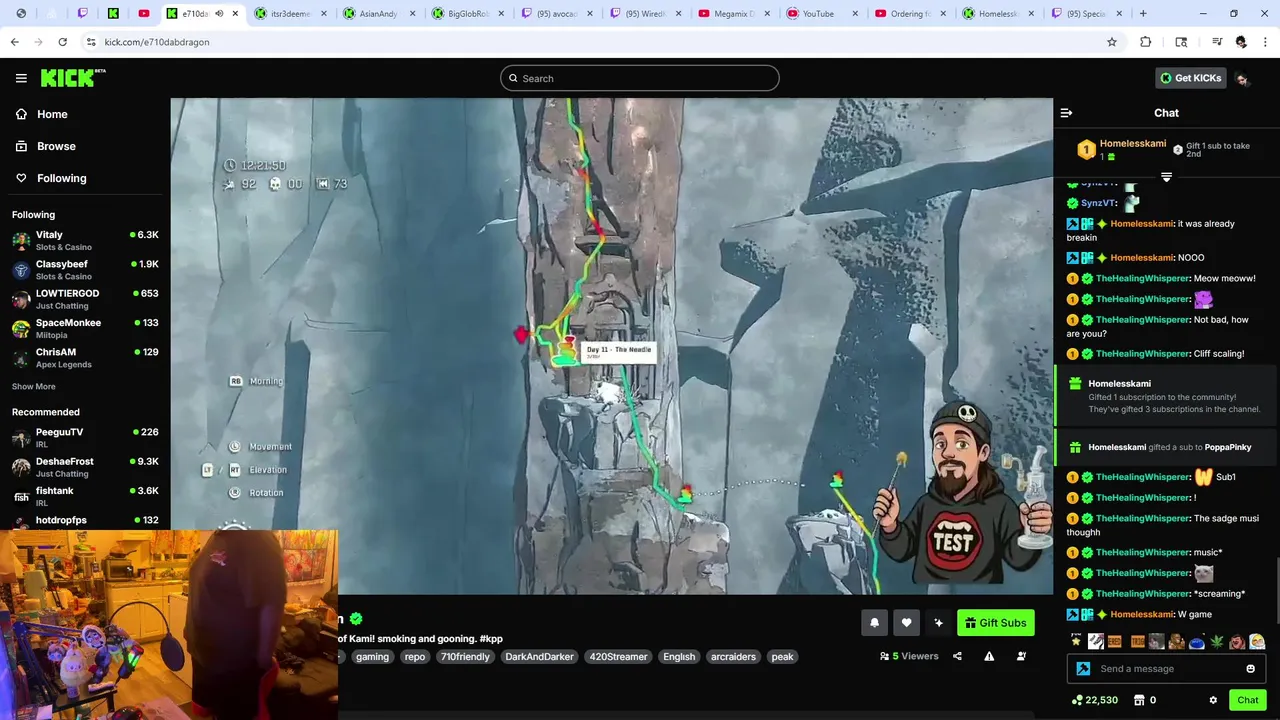
Task: Click the 710friendly tag
Action: (465, 657)
